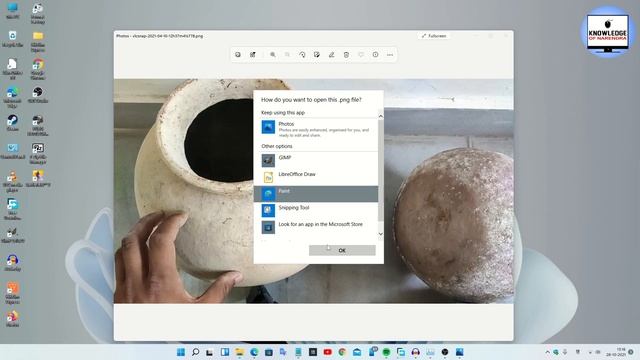Open YouTube red icon on taskbar
This screenshot has height=360, width=640.
(x=327, y=352)
